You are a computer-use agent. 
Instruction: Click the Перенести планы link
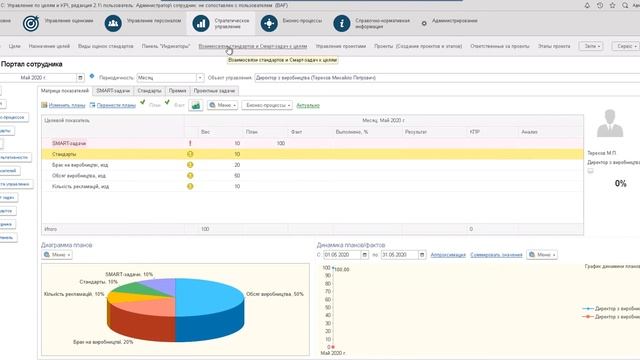pos(116,105)
